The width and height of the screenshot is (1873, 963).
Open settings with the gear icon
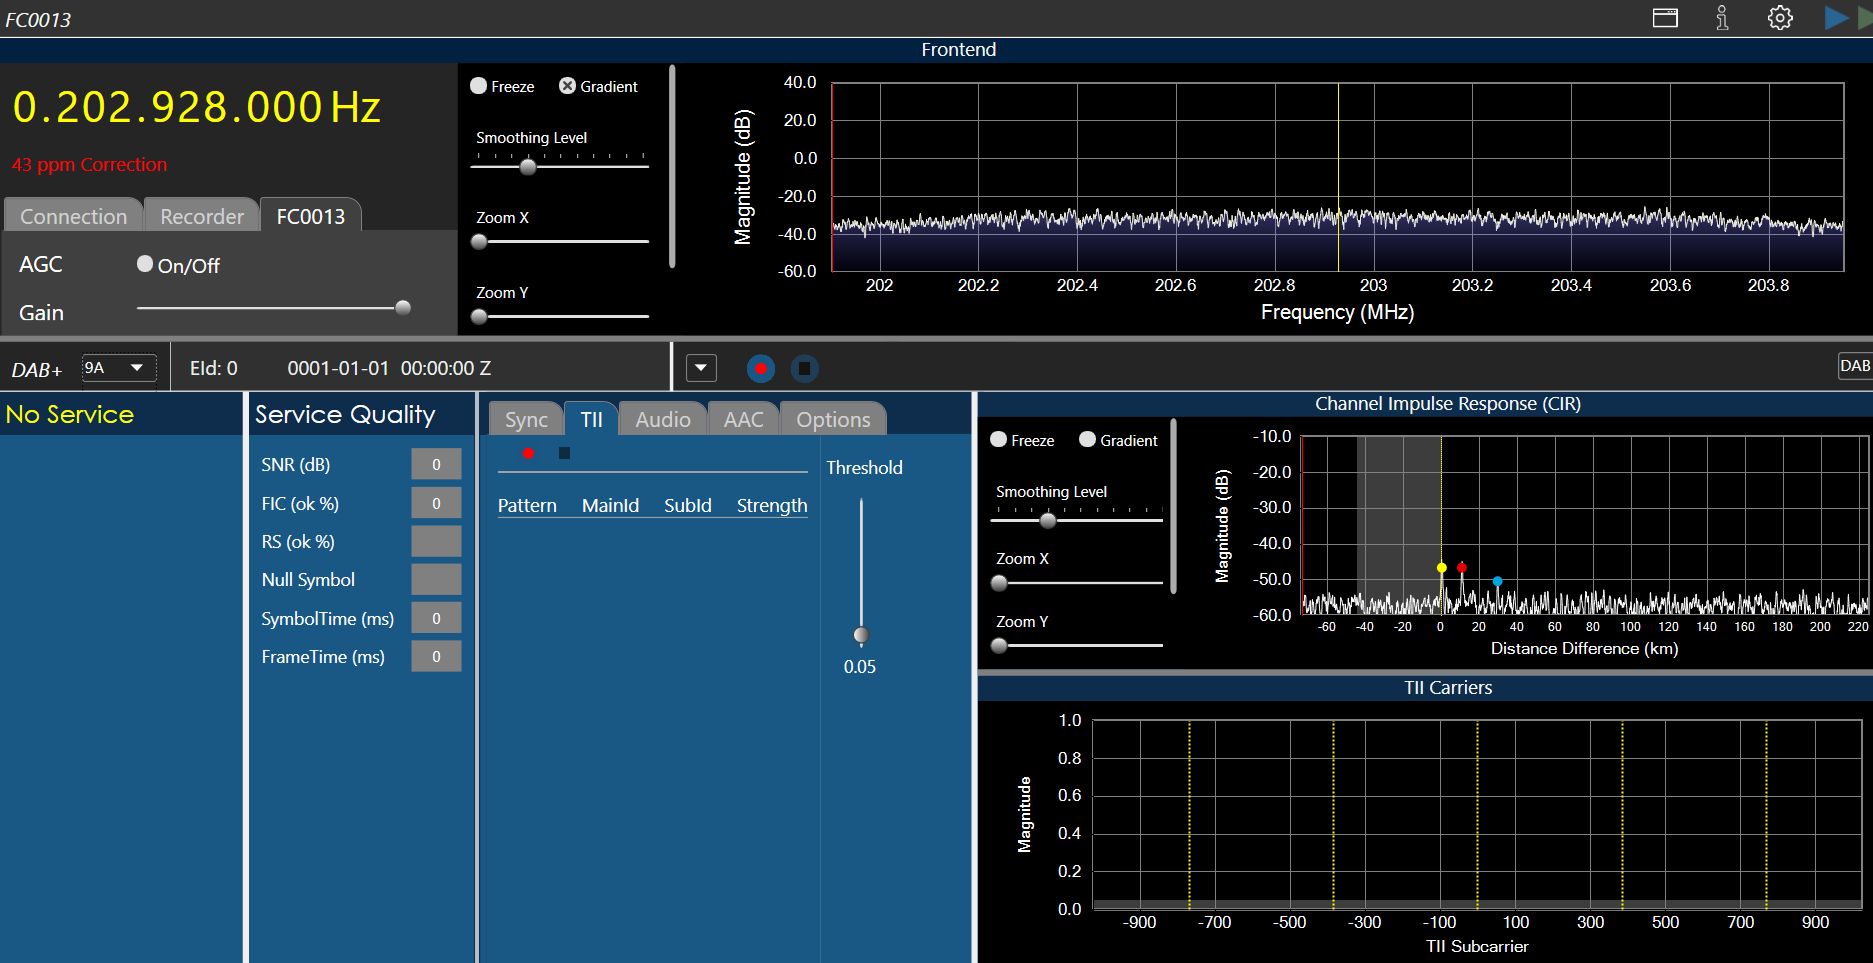point(1780,18)
